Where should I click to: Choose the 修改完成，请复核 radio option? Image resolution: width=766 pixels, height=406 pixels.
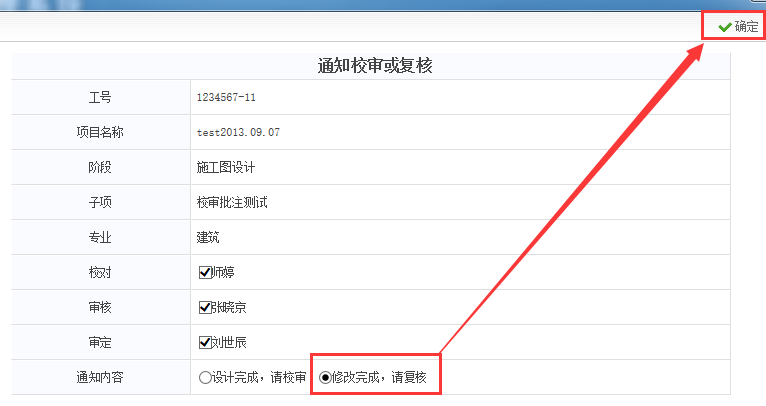[x=325, y=378]
